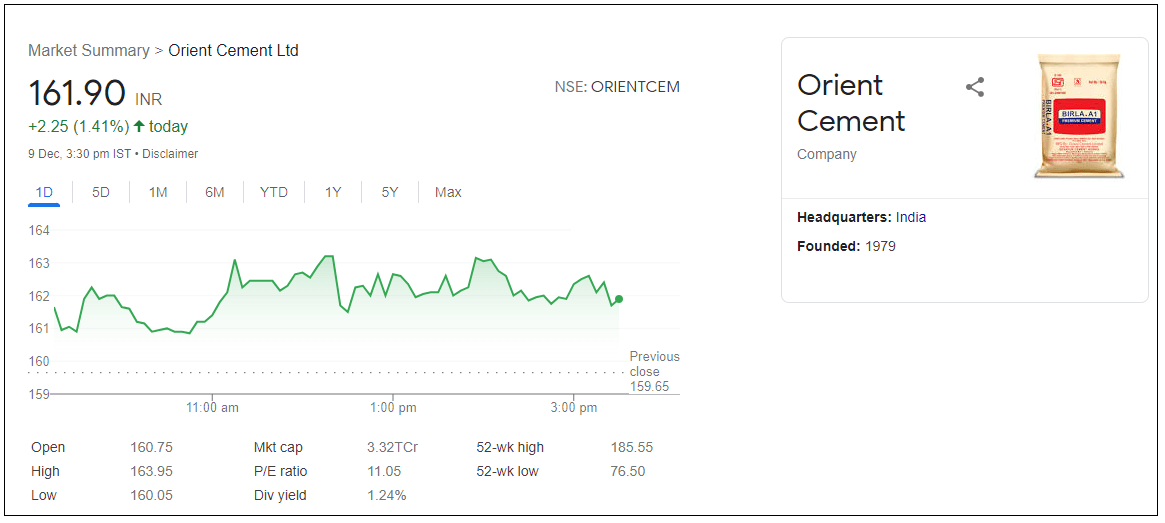Select the Max chart range

coord(448,192)
